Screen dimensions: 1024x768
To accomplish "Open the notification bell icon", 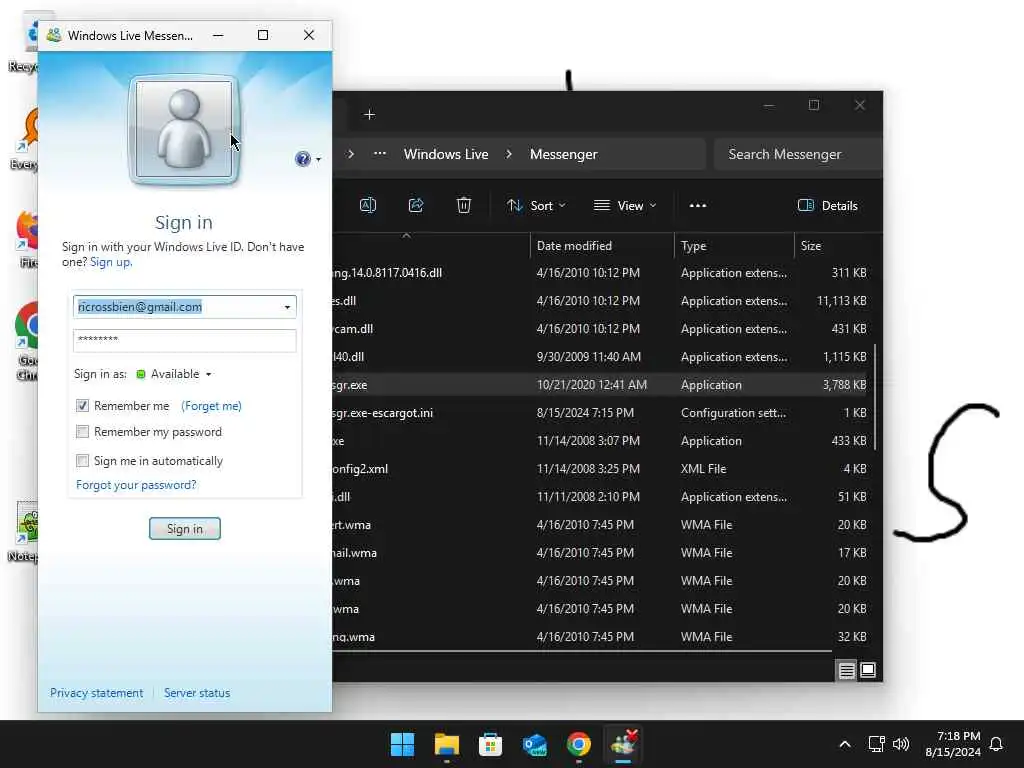I will [x=996, y=744].
